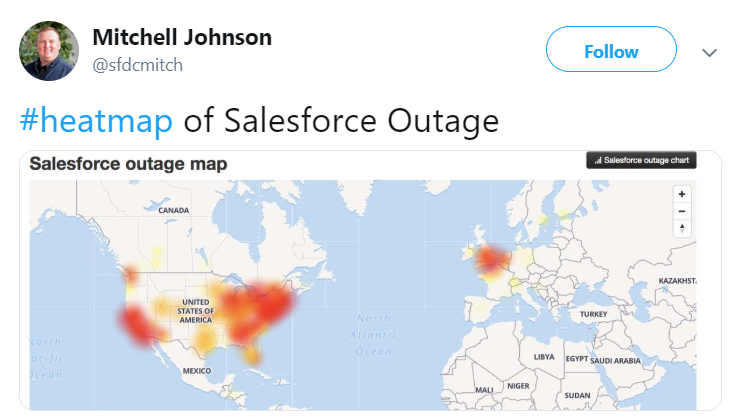
Task: Open the tweet options chevron menu
Action: [709, 52]
